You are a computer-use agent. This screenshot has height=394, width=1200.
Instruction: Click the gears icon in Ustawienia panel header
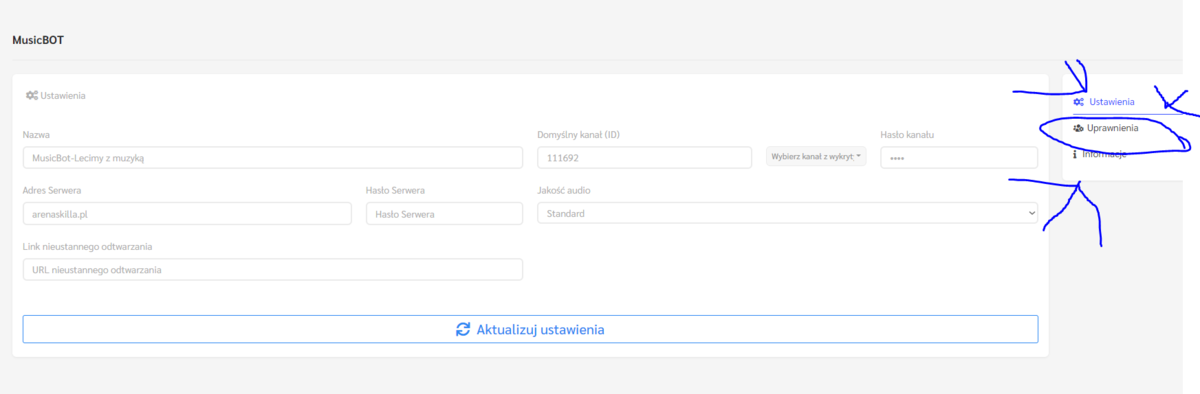click(32, 95)
